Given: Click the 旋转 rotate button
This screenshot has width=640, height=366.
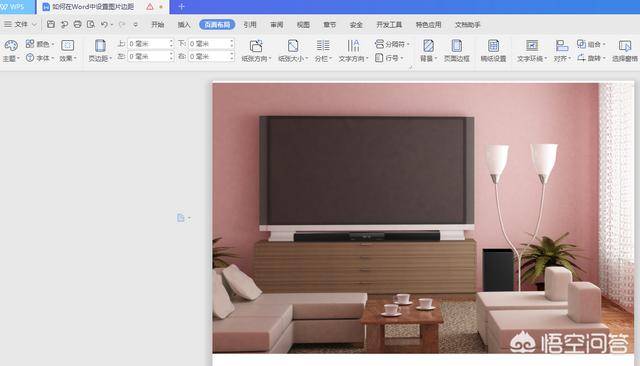Looking at the screenshot, I should tap(591, 58).
